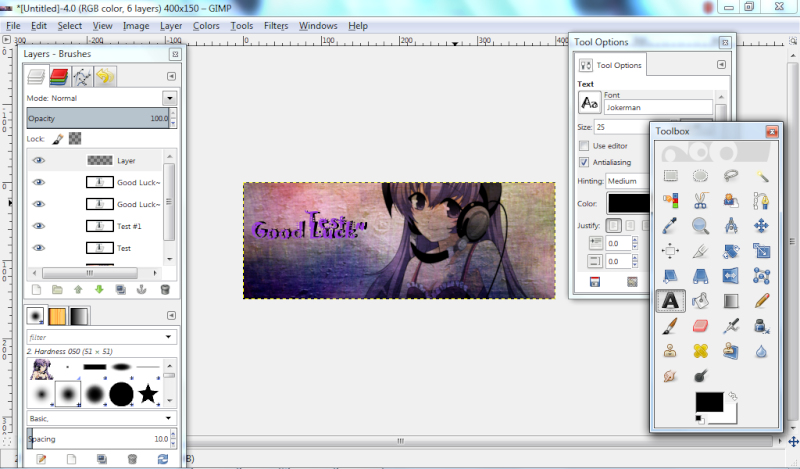The height and width of the screenshot is (469, 800).
Task: Open the font picker Aa button
Action: (x=589, y=103)
